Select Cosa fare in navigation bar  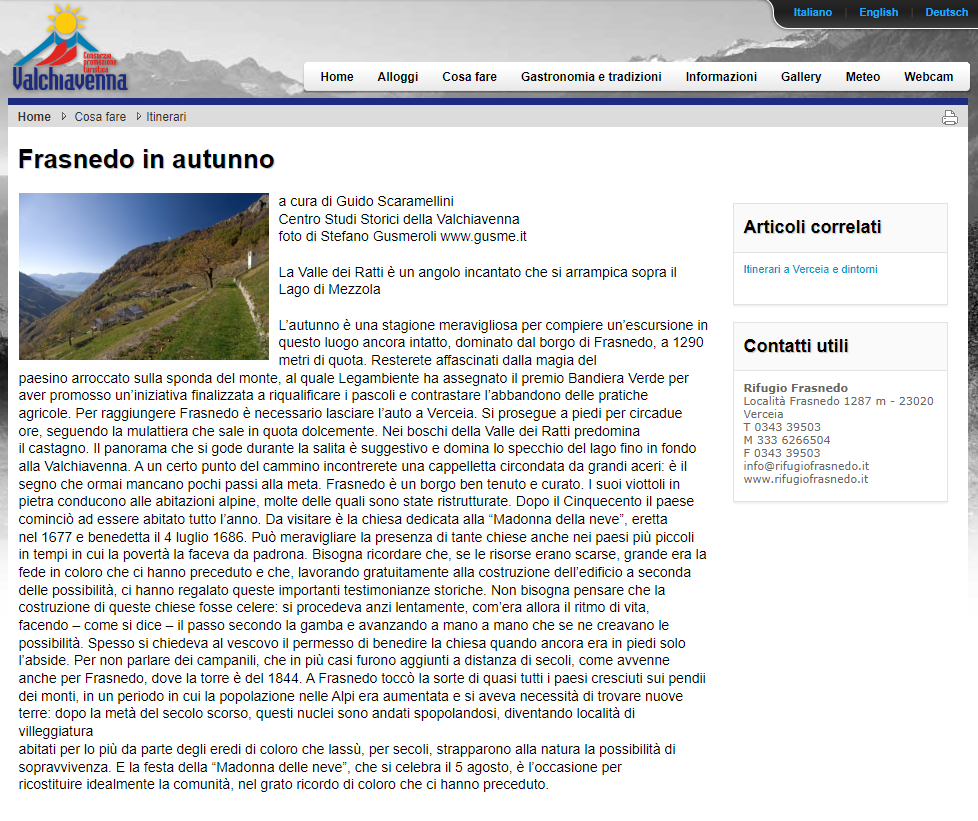pos(469,77)
